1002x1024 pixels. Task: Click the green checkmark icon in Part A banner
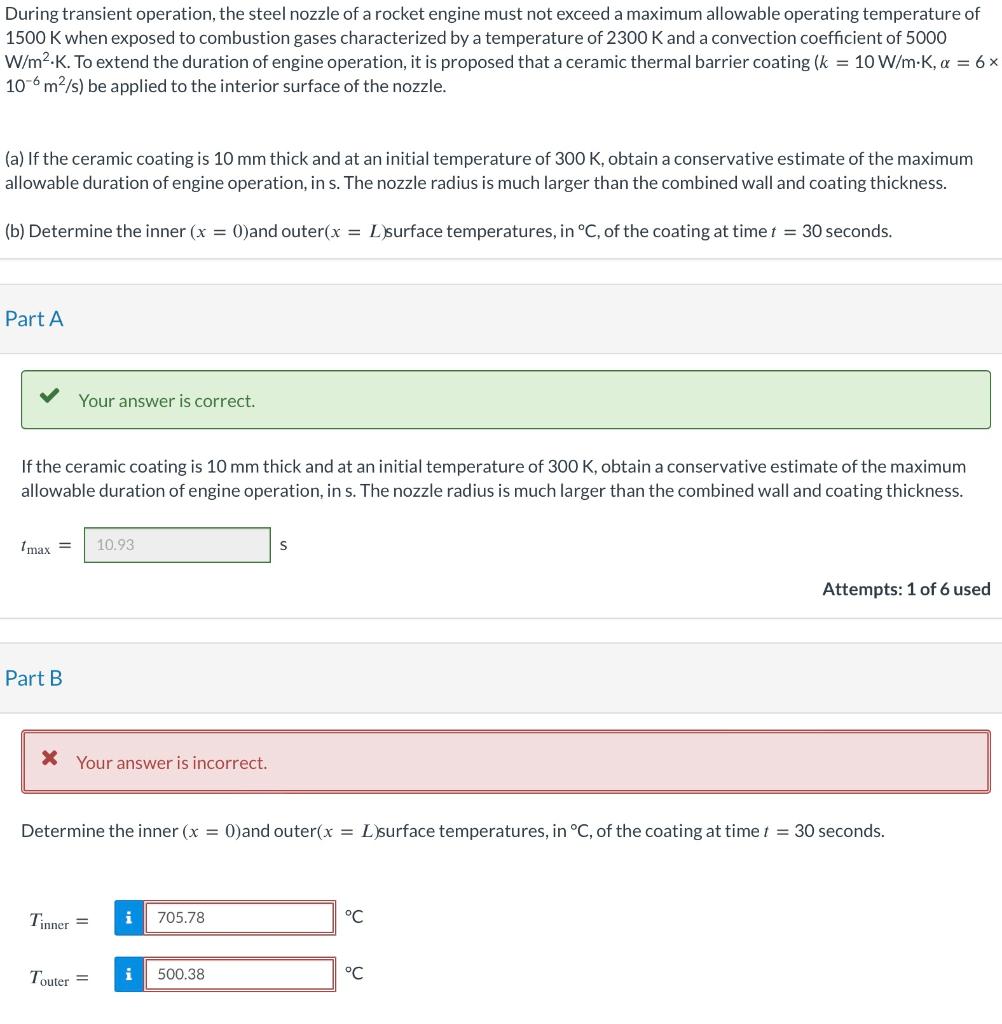50,398
